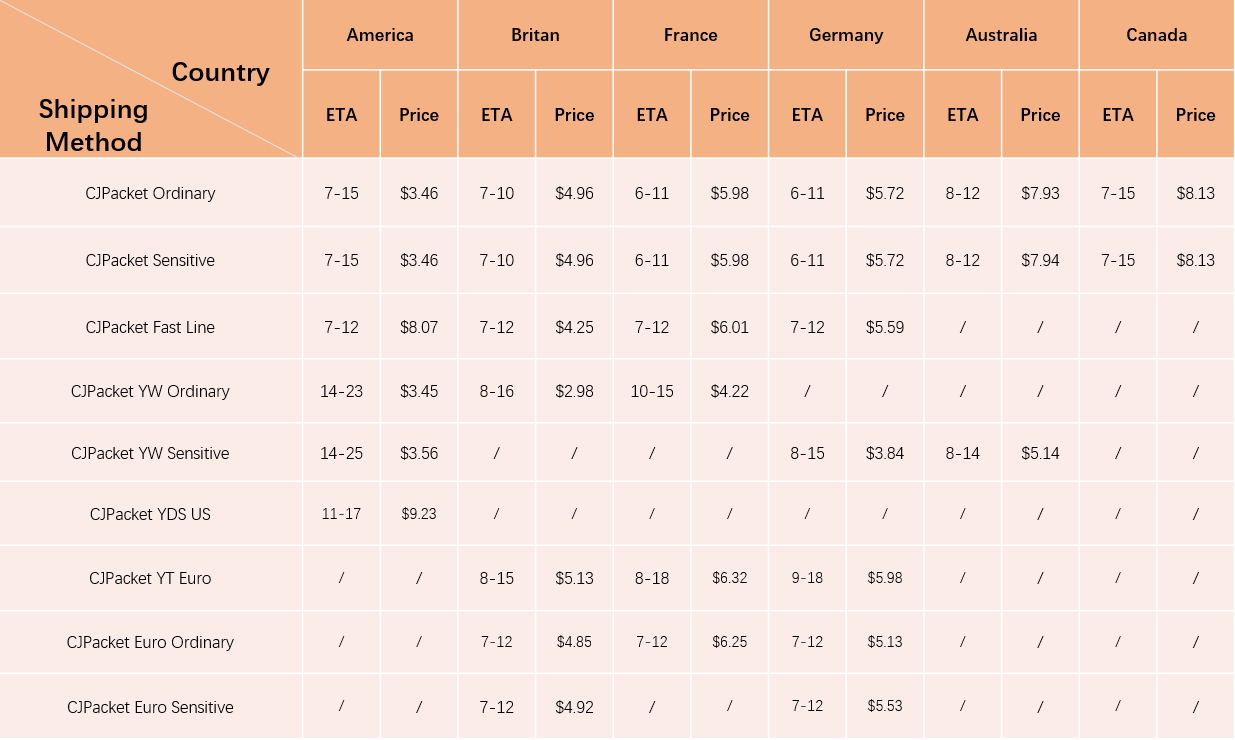
Task: Click the $2.98 Britan price cell
Action: [x=574, y=391]
